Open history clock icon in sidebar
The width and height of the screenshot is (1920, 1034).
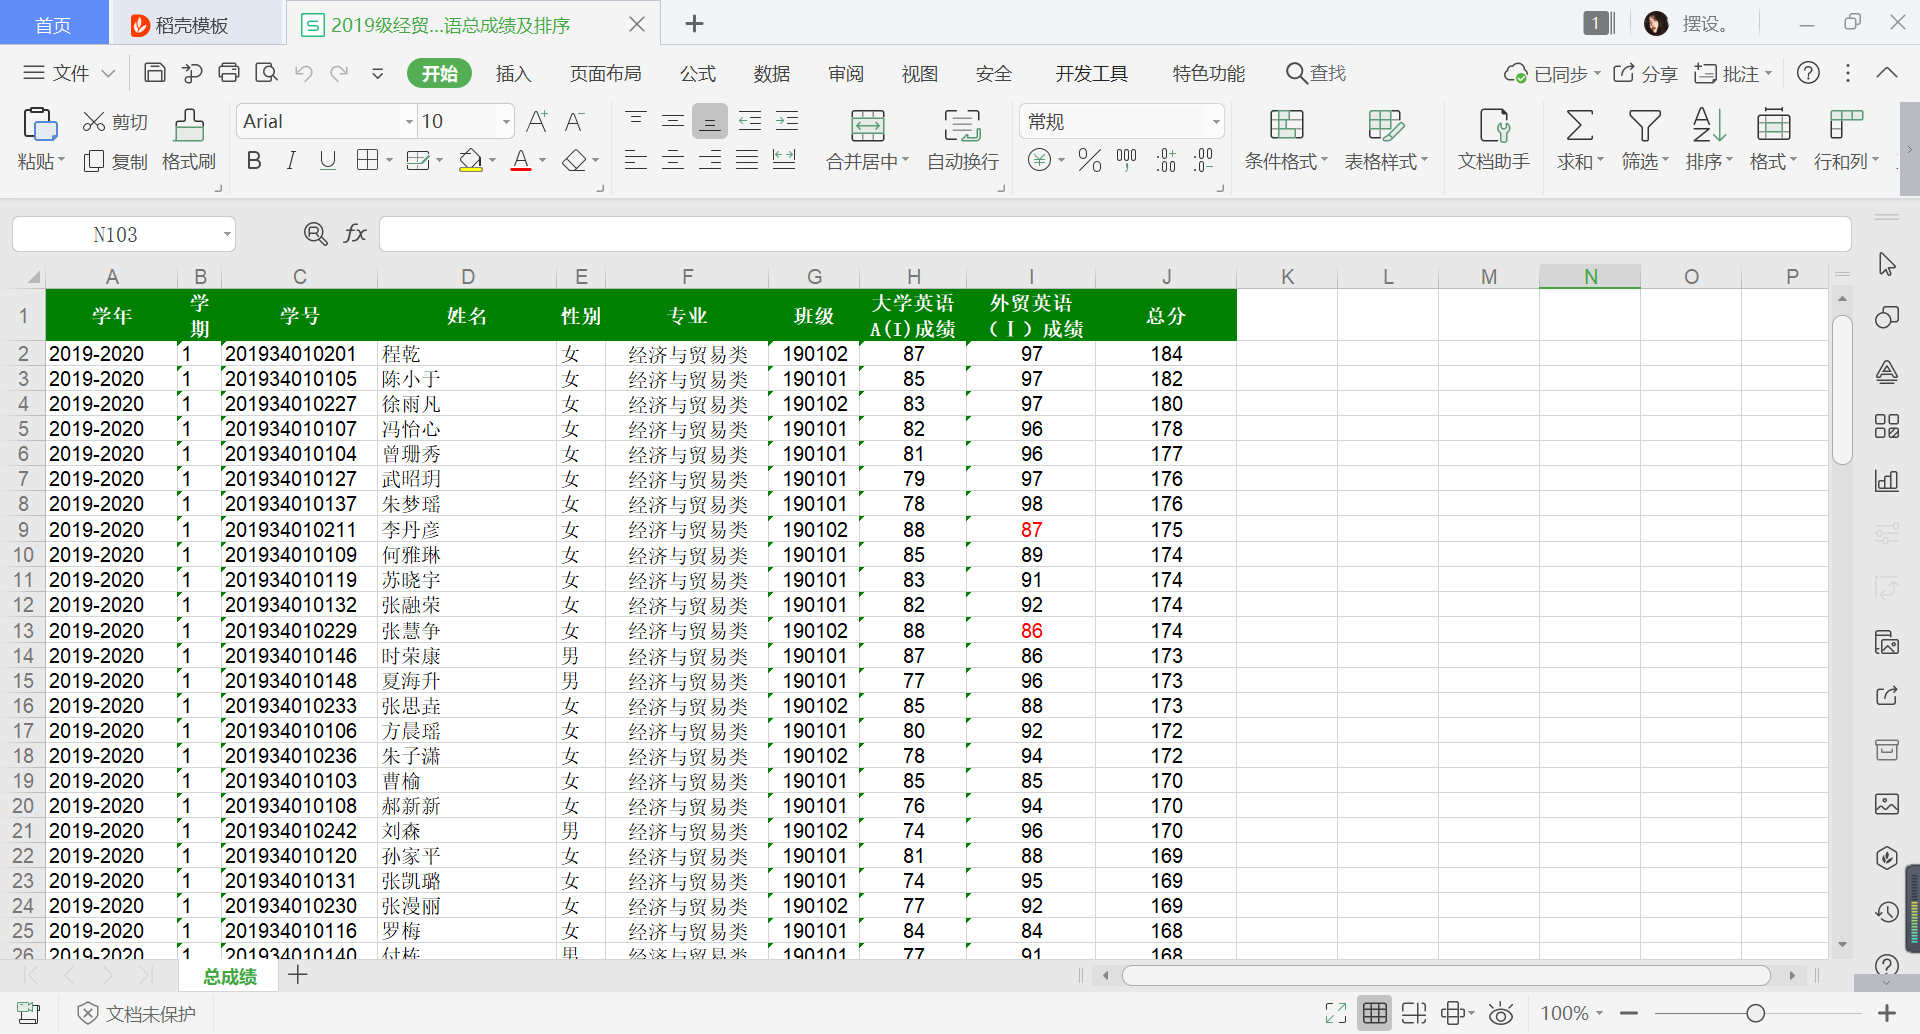(x=1886, y=912)
